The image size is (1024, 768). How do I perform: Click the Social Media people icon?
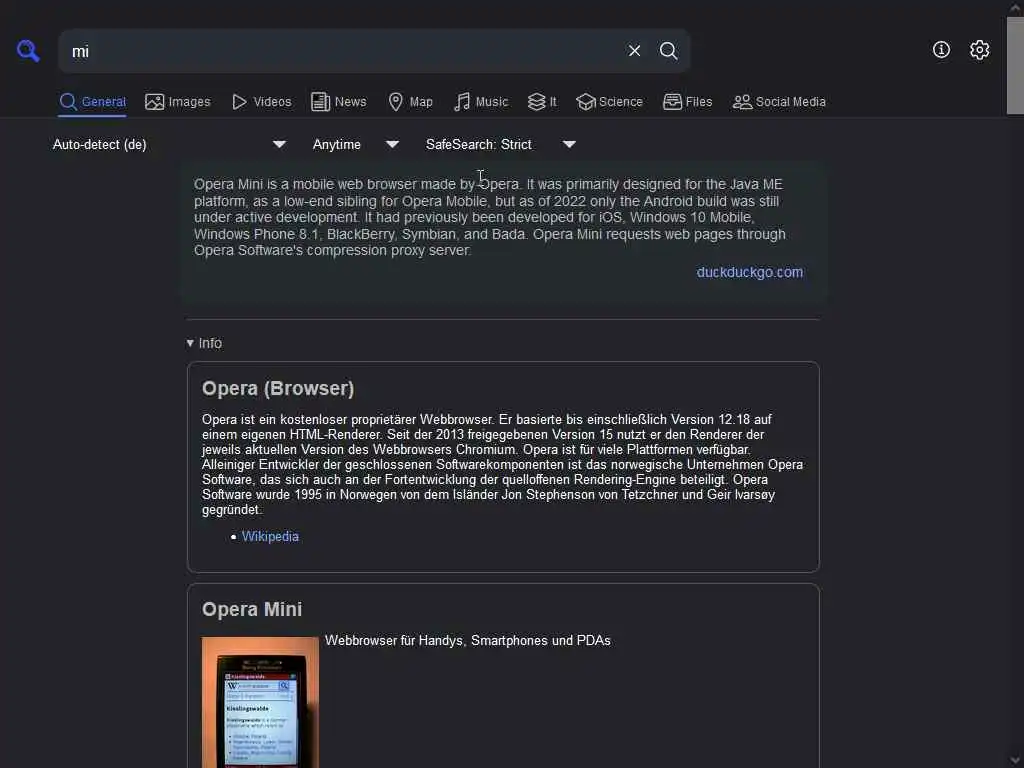(x=743, y=102)
